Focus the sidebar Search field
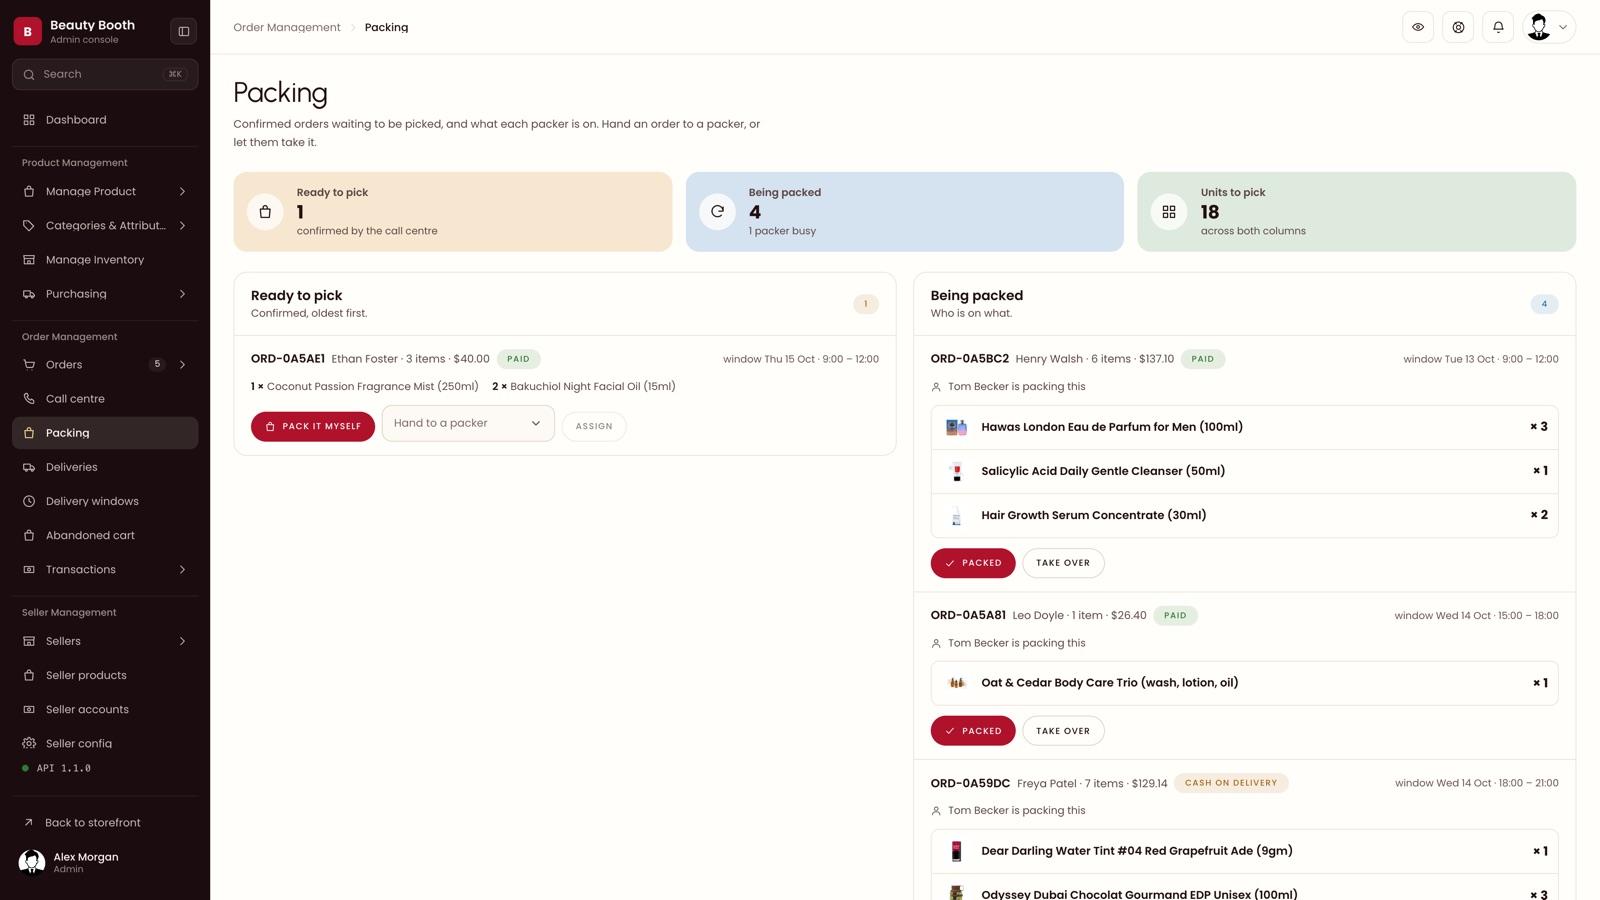1600x900 pixels. tap(105, 74)
